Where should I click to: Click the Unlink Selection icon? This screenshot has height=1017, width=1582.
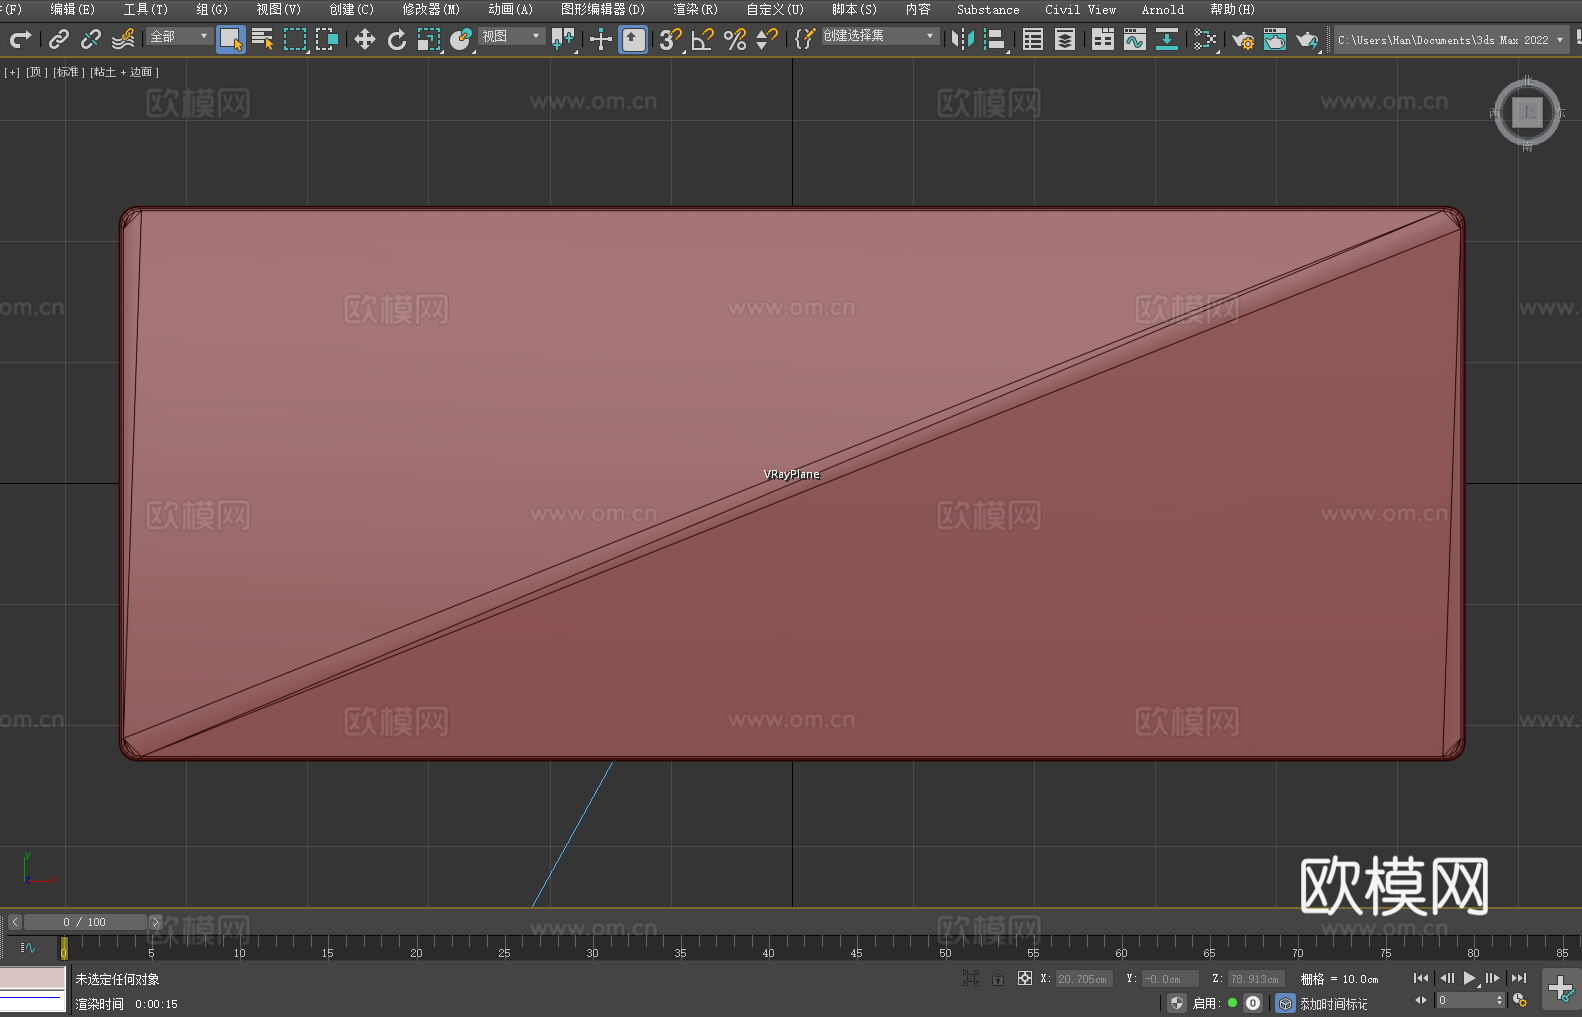[x=91, y=39]
